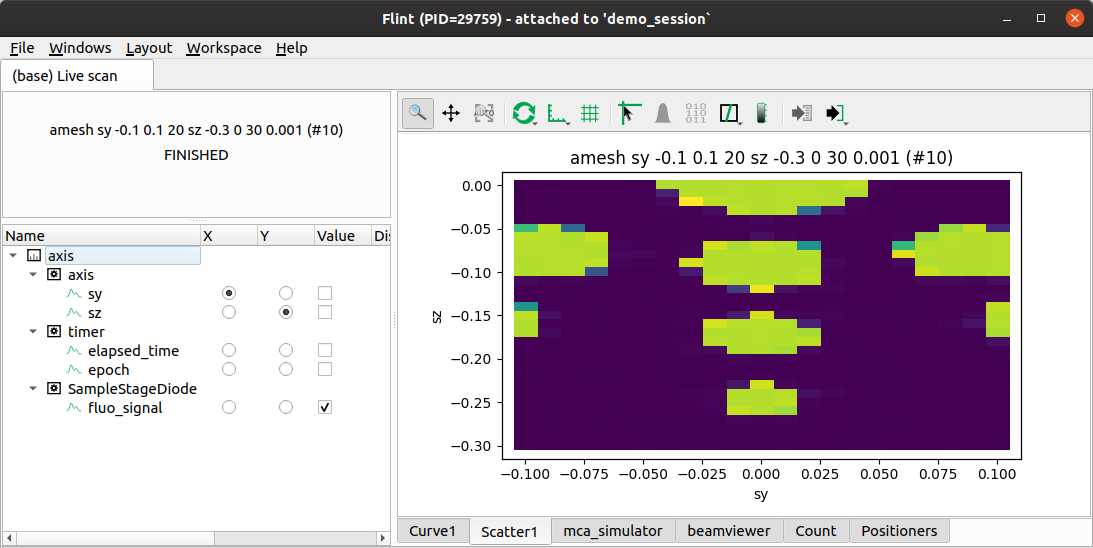This screenshot has width=1093, height=548.
Task: Select X radio button for sz
Action: [229, 312]
